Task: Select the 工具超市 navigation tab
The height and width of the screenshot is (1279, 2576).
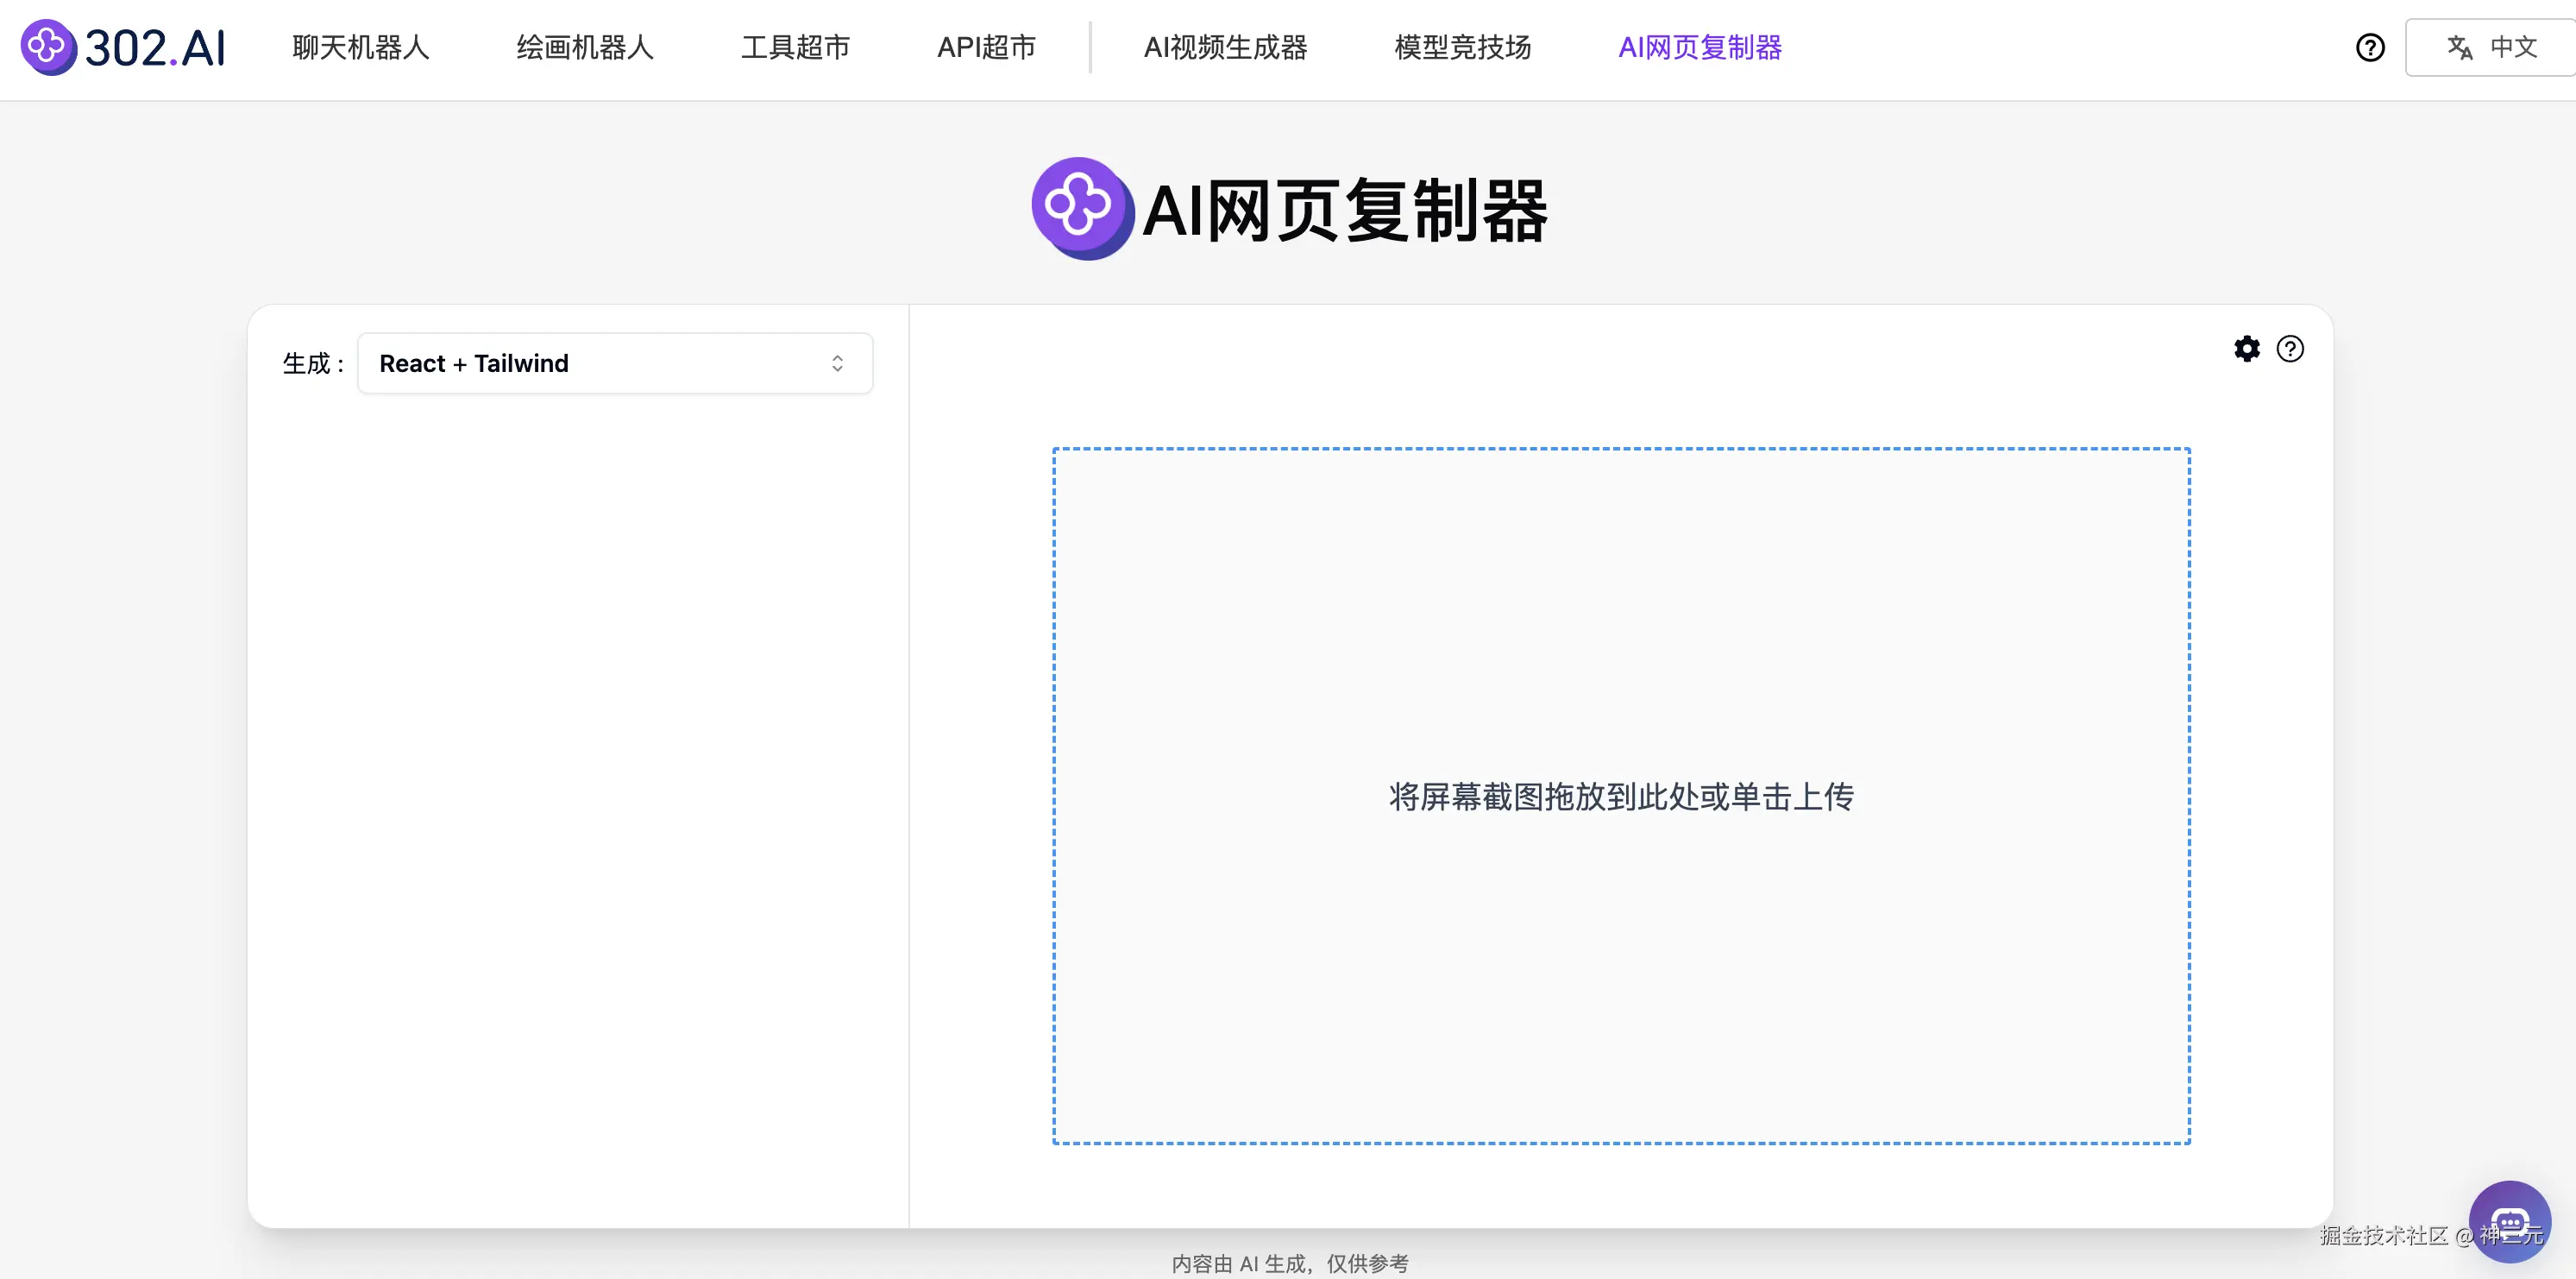Action: (x=795, y=47)
